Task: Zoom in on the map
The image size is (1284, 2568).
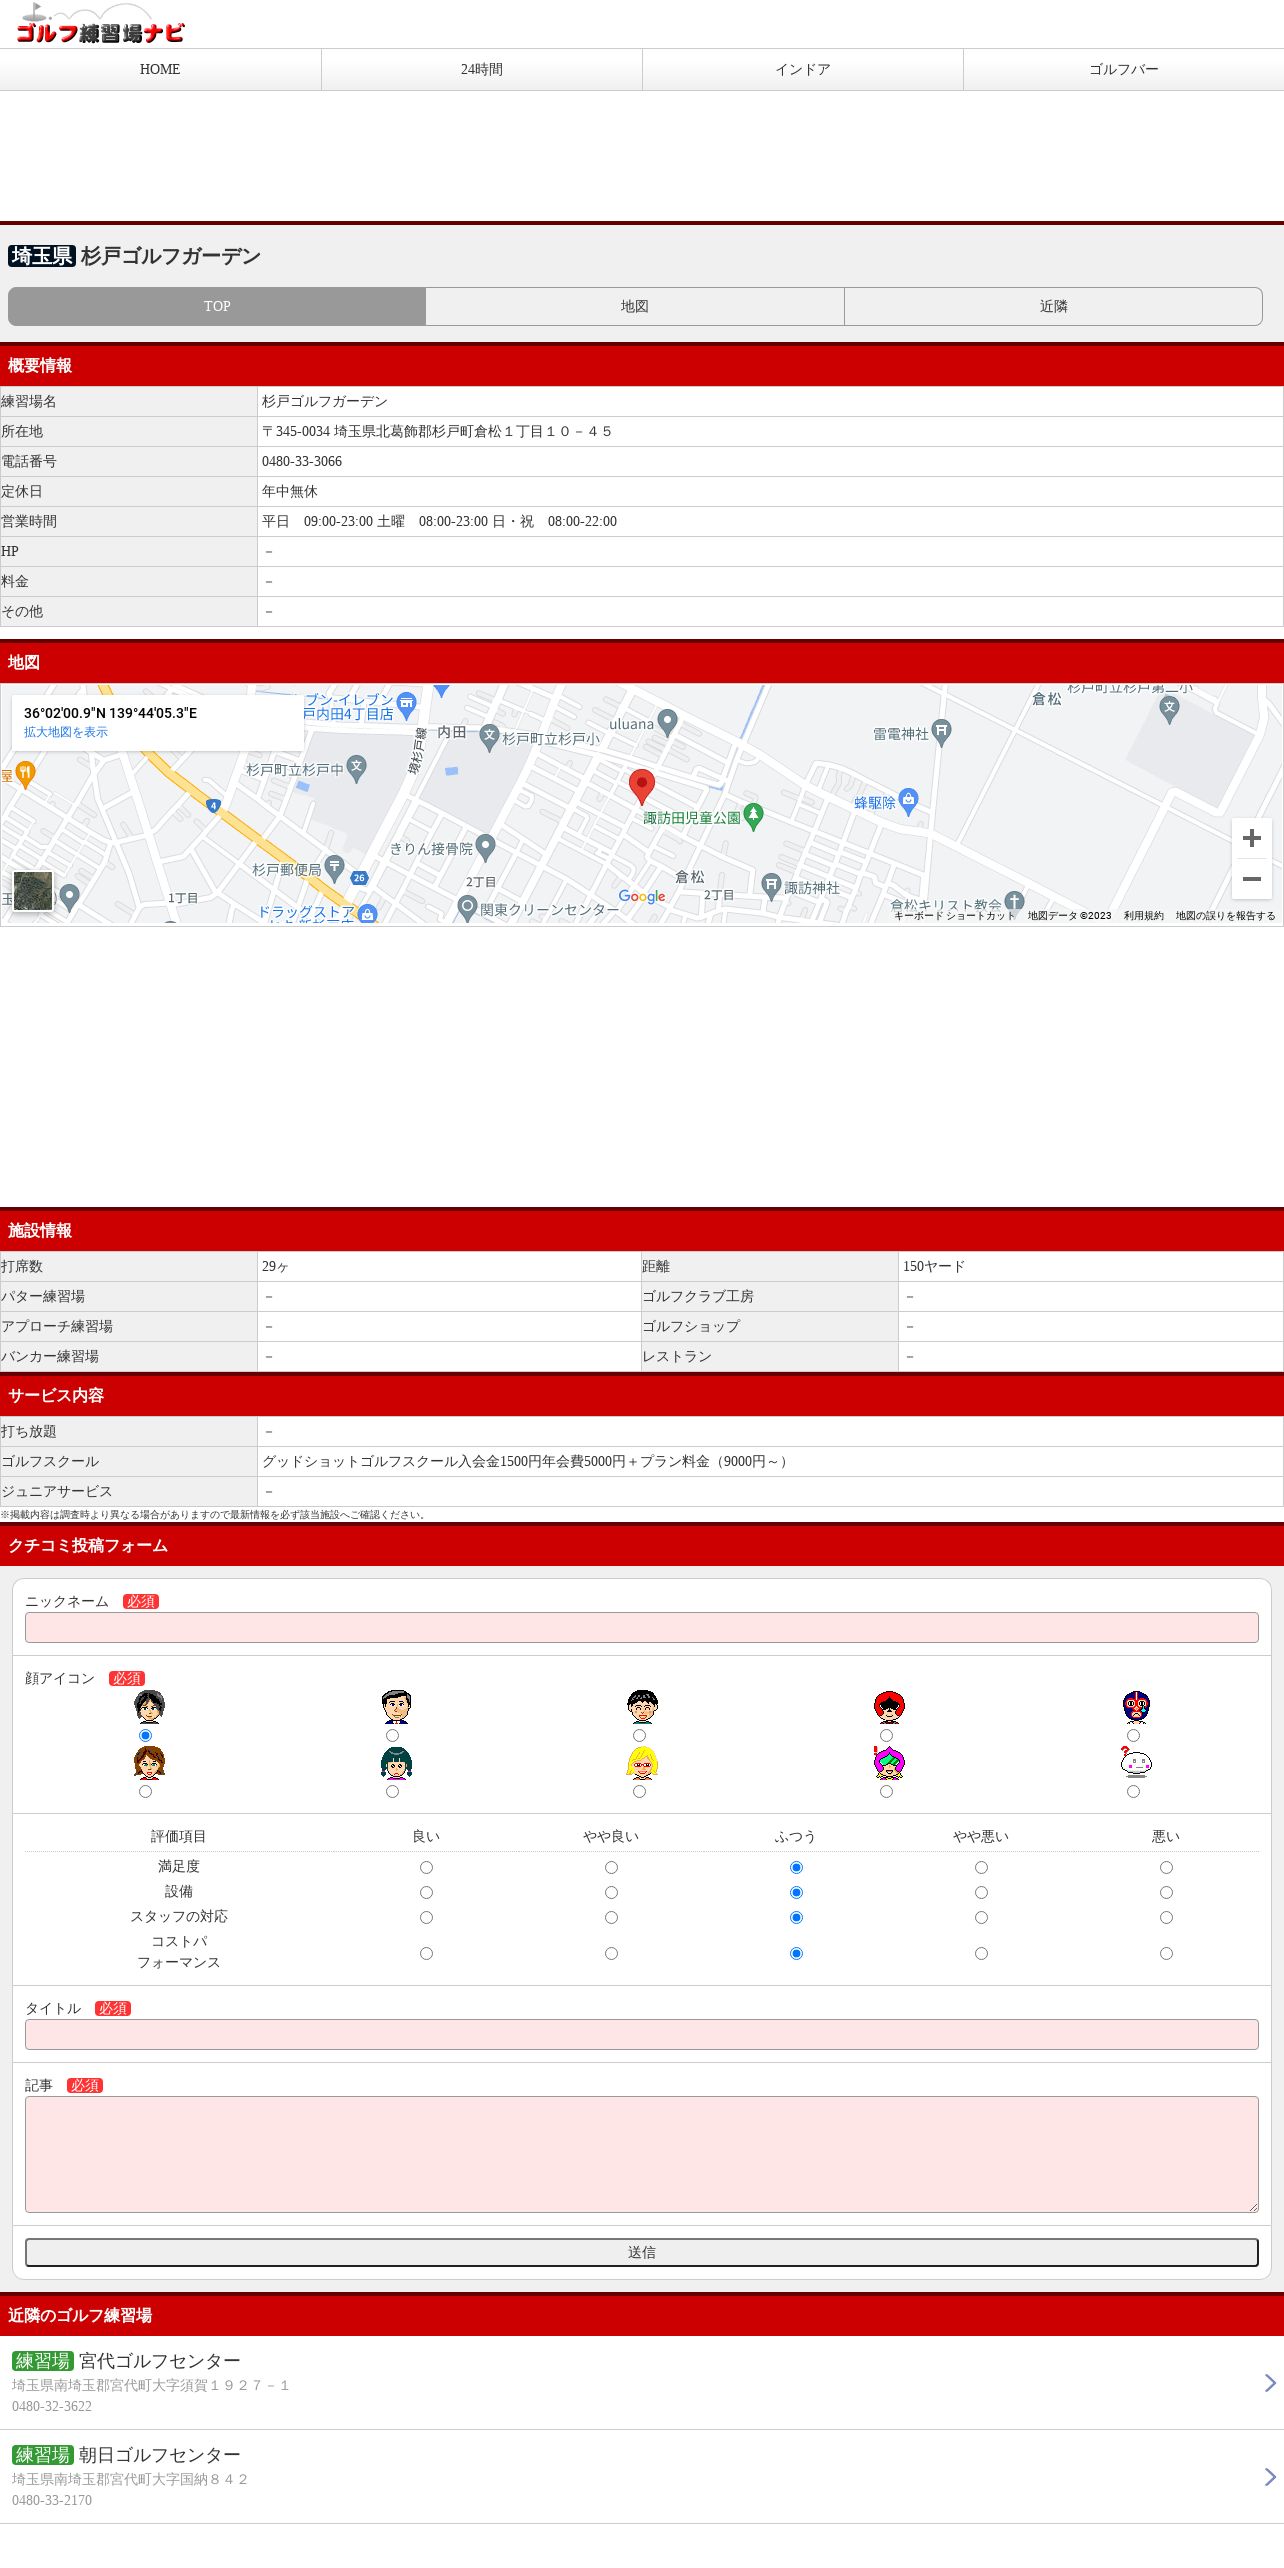Action: point(1251,838)
